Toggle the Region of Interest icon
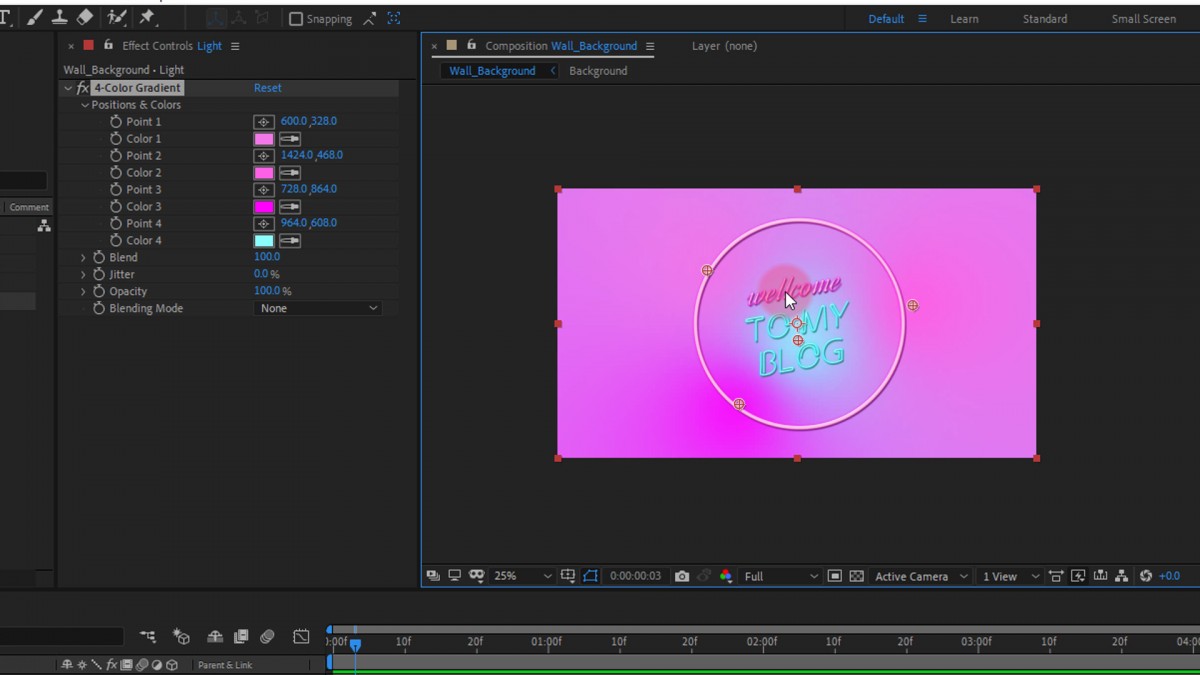1200x675 pixels. pos(834,576)
